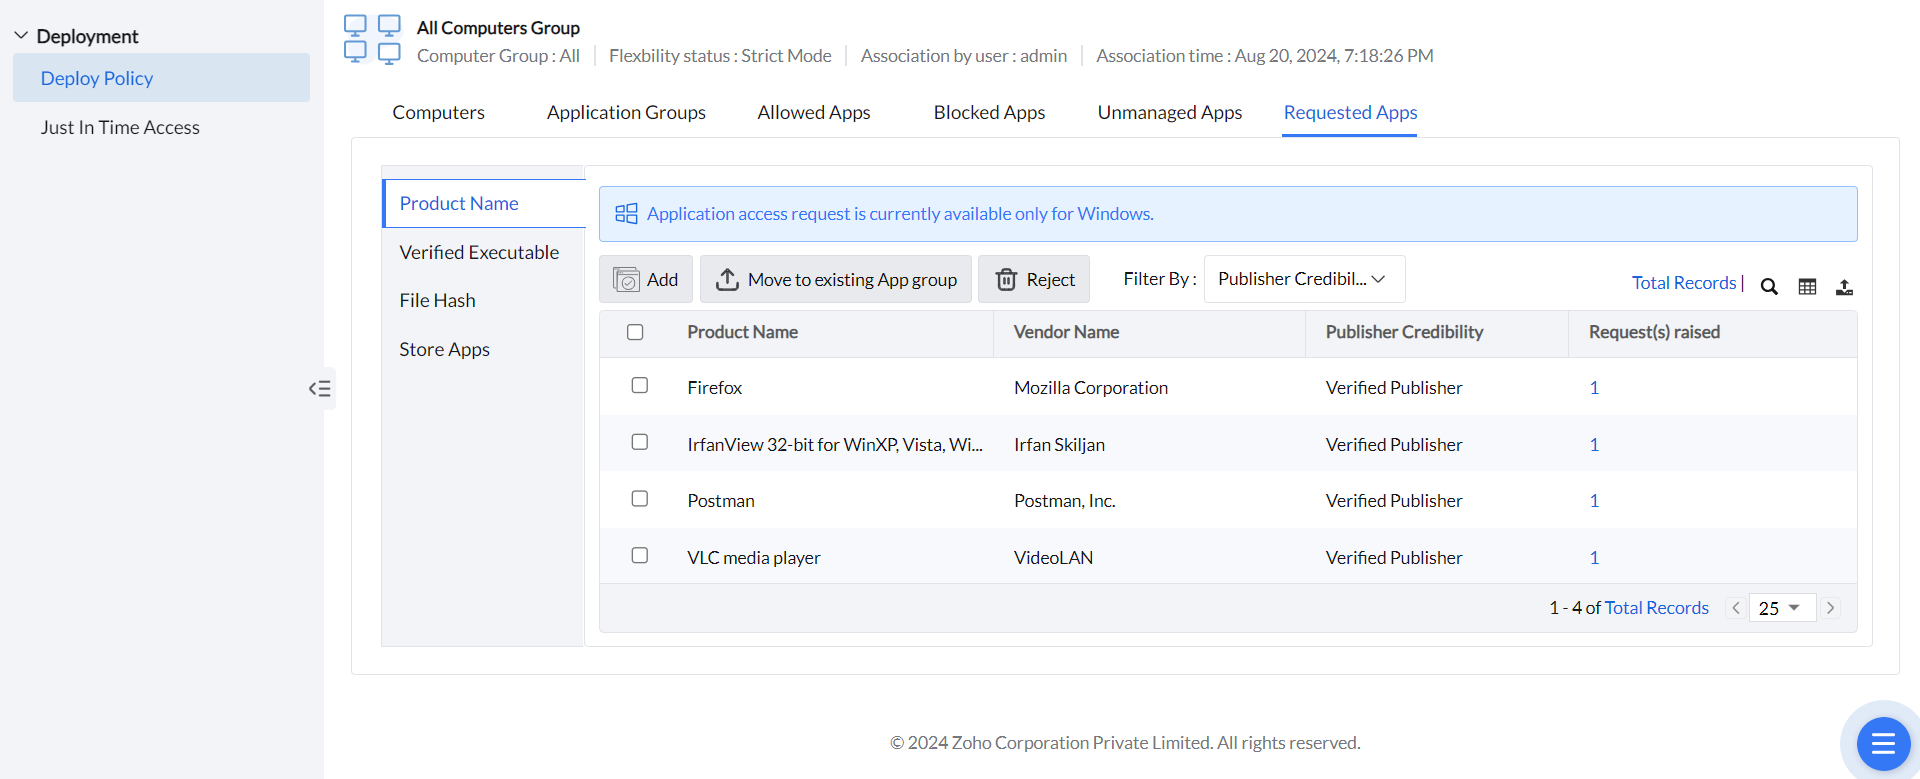The width and height of the screenshot is (1920, 779).
Task: Collapse the Deployment section
Action: point(21,36)
